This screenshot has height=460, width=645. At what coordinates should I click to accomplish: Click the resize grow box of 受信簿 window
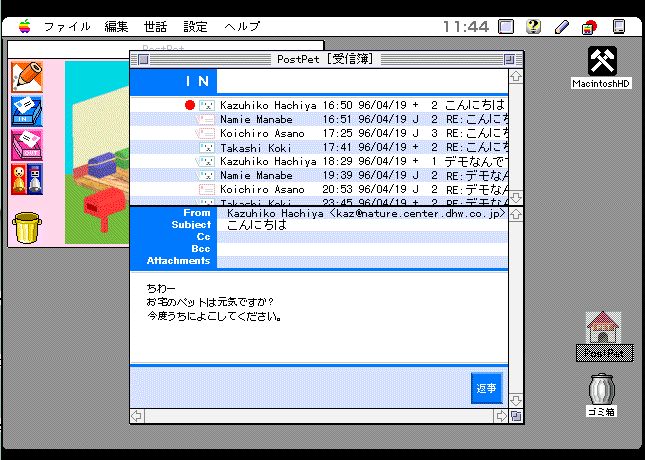(516, 416)
